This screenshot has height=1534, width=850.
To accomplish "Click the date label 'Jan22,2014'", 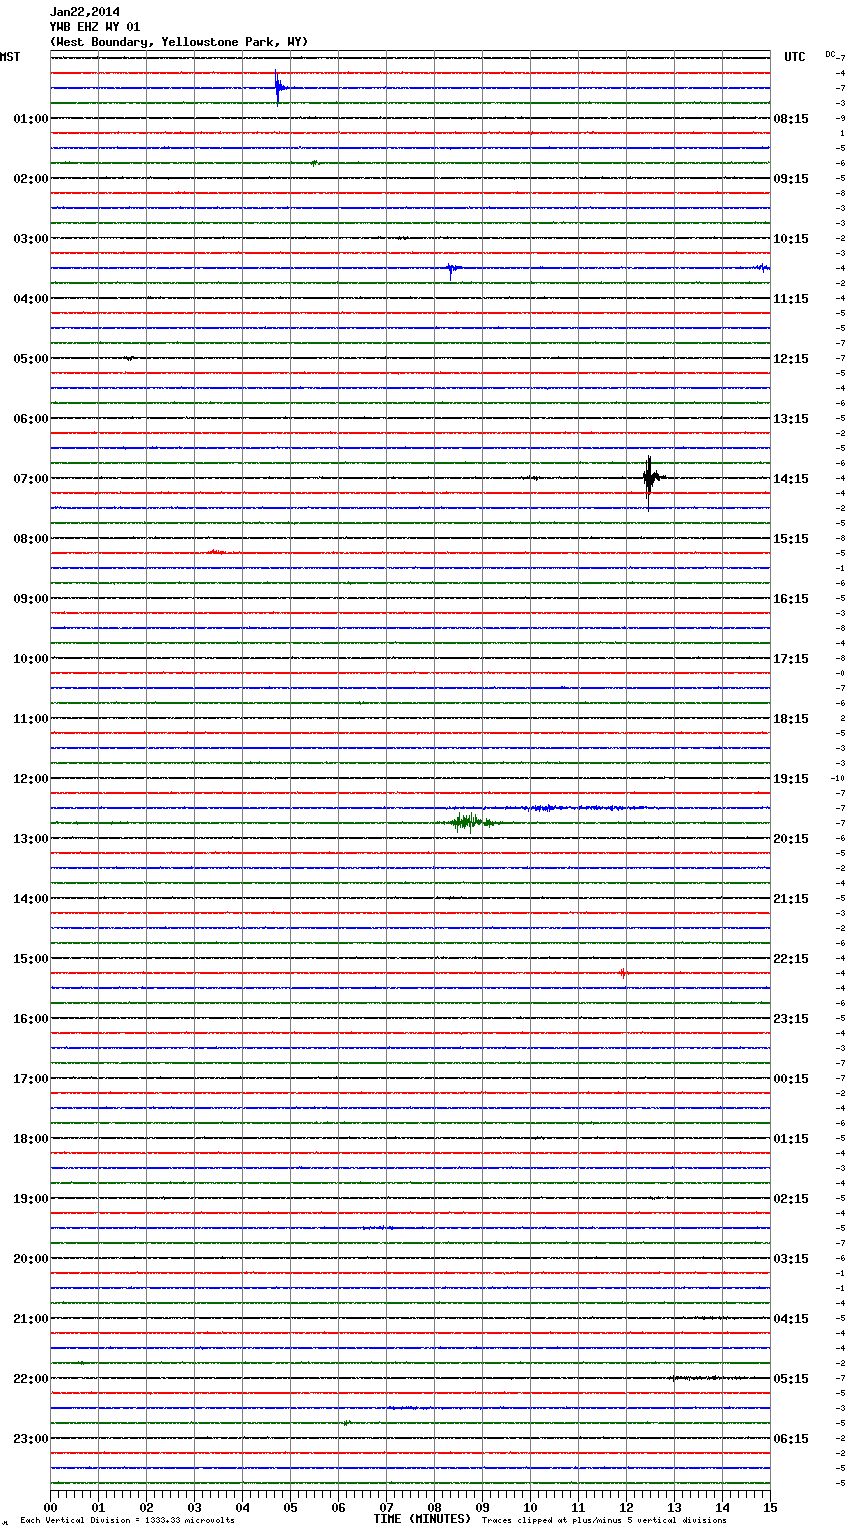I will click(x=85, y=12).
